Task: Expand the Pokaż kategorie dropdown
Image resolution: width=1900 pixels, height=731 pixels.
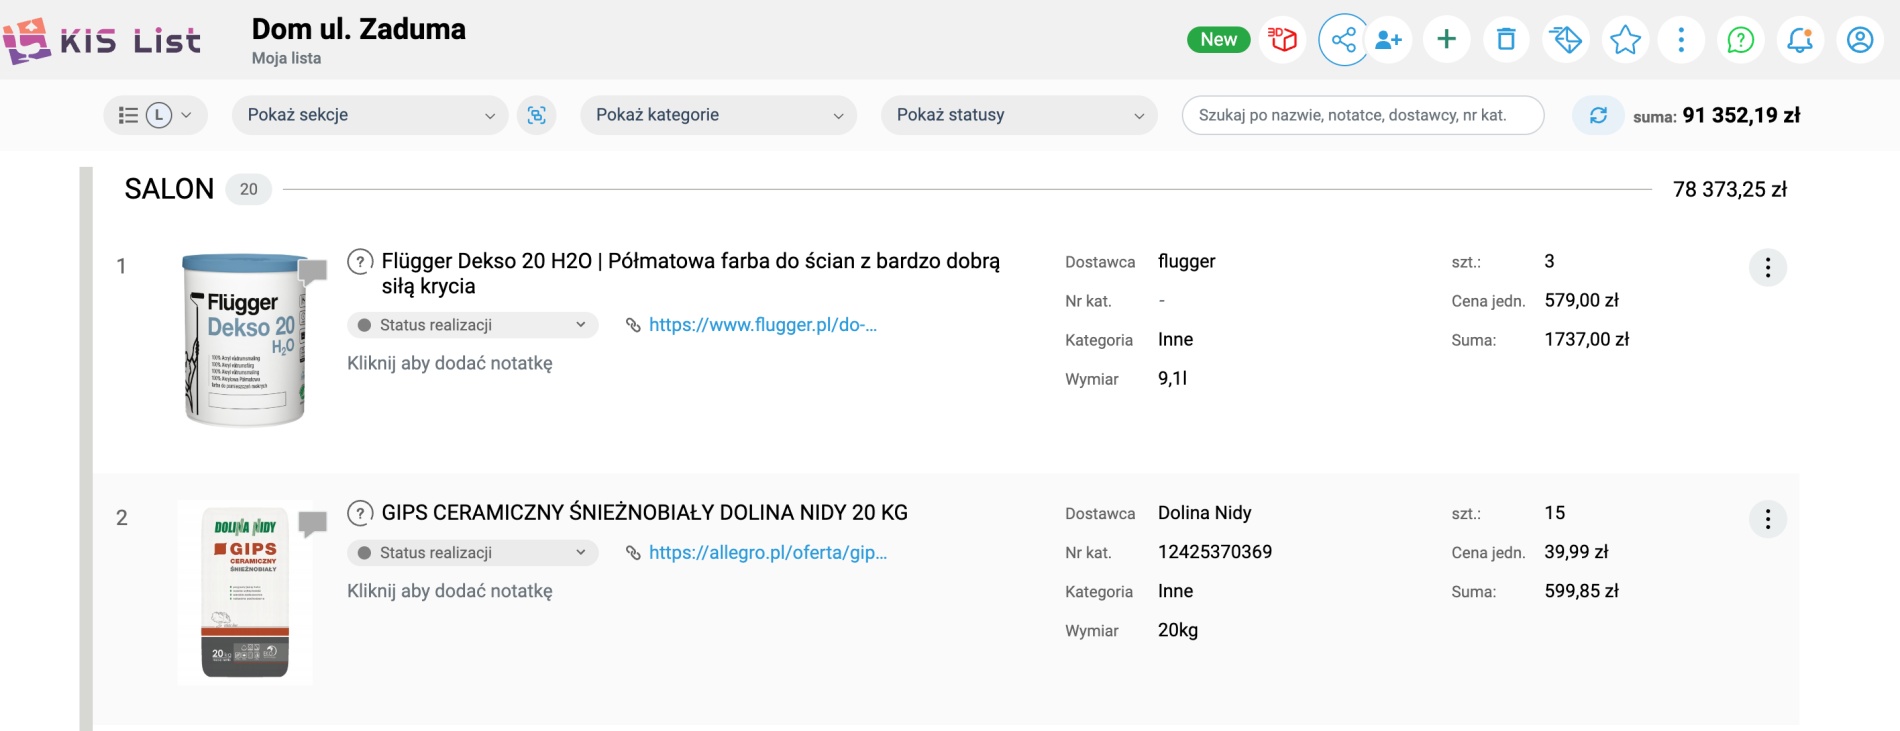Action: tap(718, 115)
